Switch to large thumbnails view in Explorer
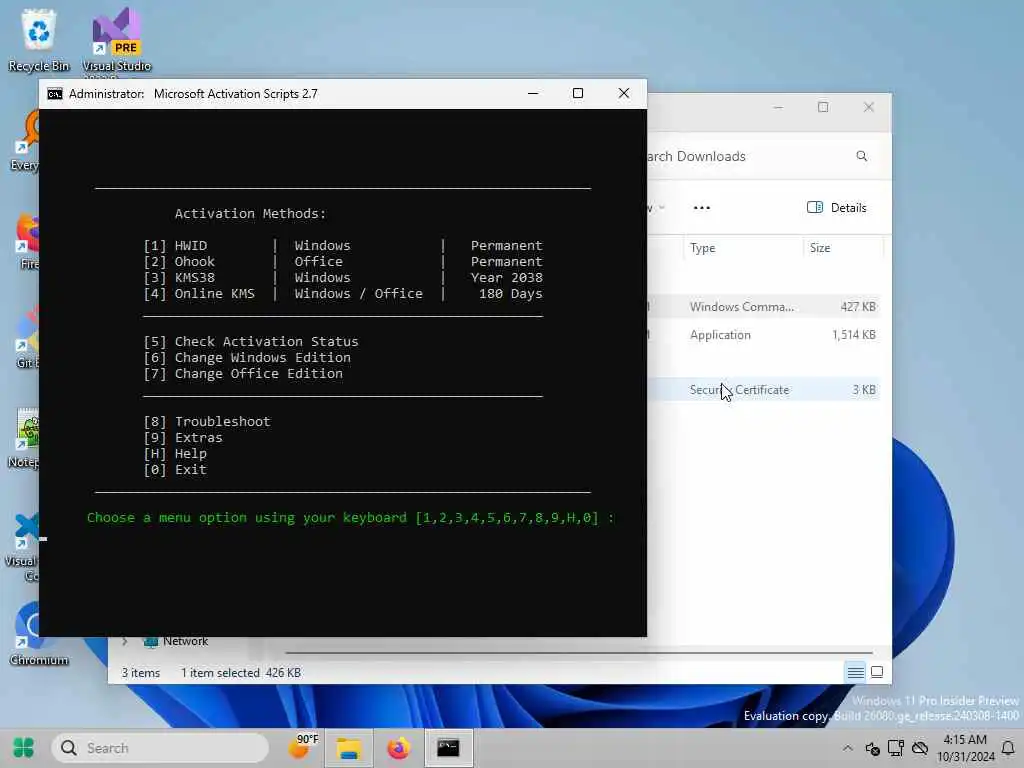Image resolution: width=1024 pixels, height=768 pixels. 877,672
